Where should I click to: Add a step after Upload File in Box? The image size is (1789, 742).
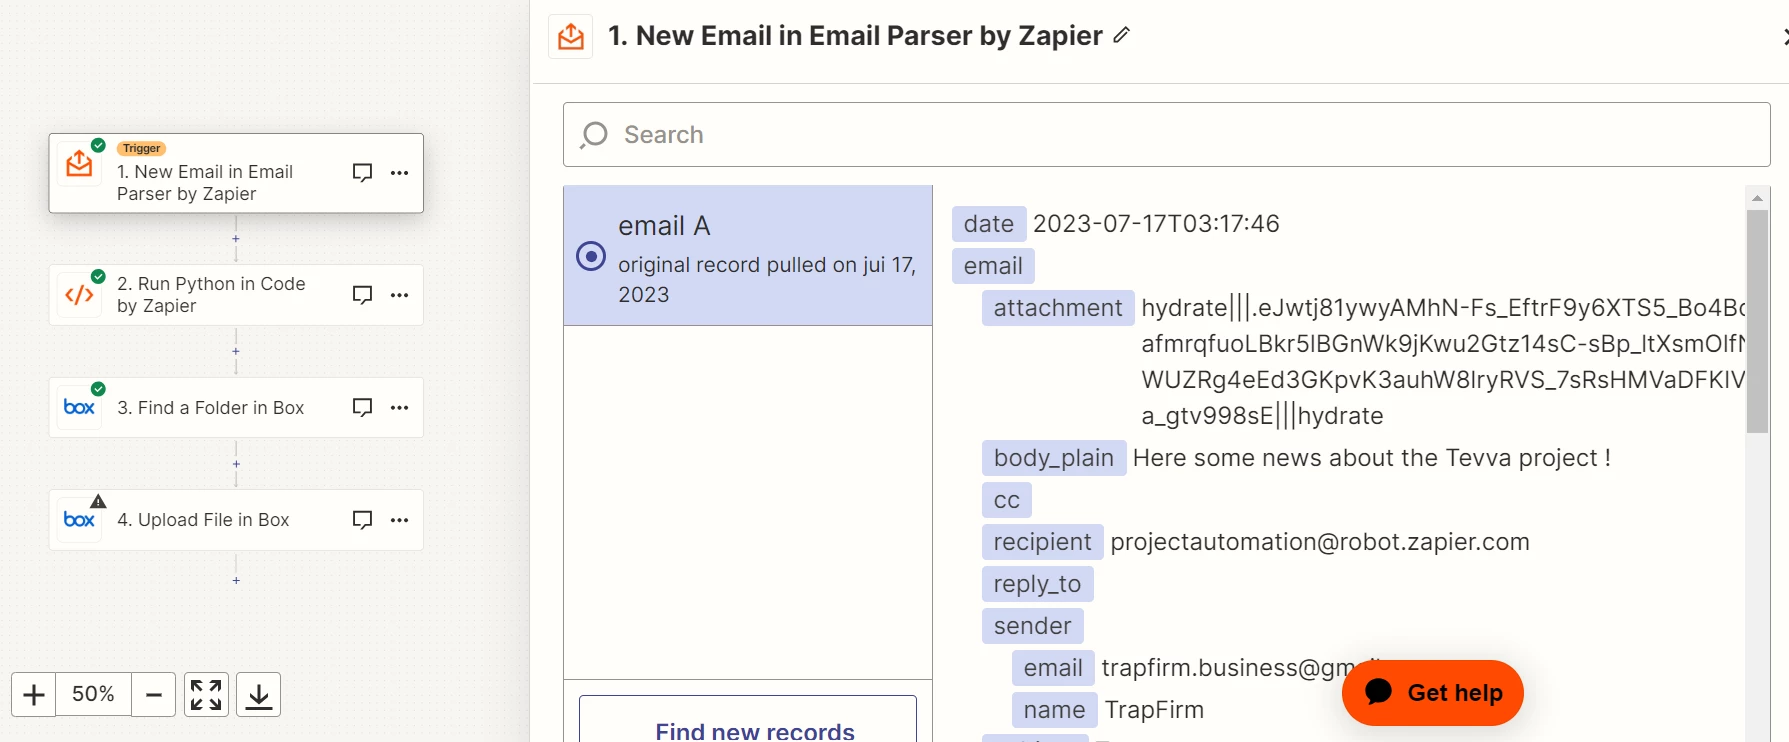pyautogui.click(x=236, y=580)
